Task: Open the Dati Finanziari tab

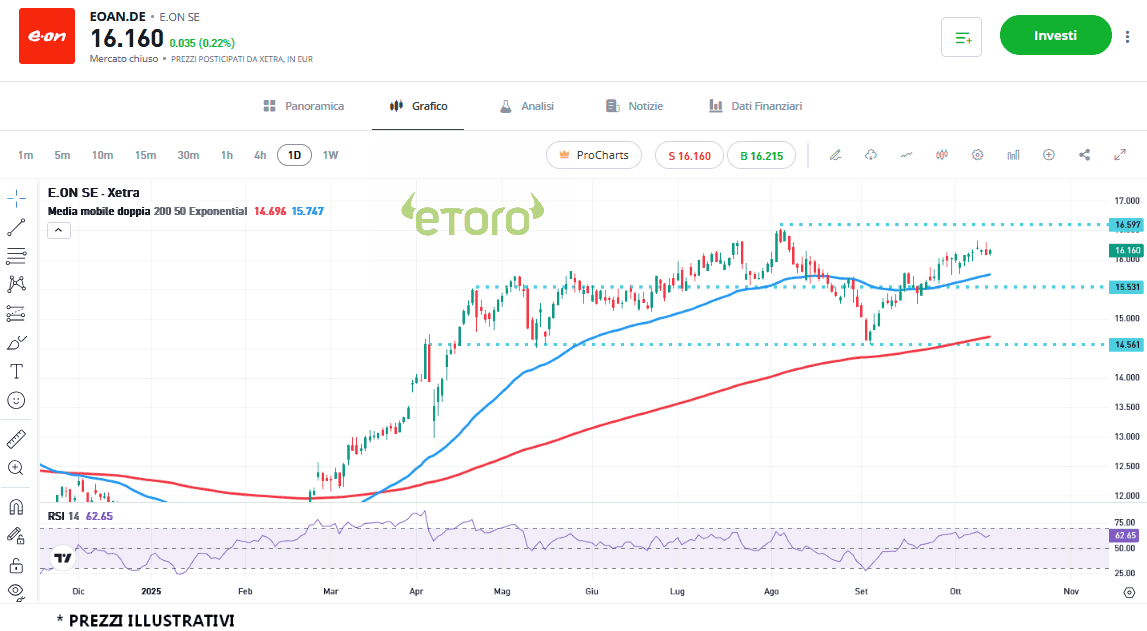Action: point(755,106)
